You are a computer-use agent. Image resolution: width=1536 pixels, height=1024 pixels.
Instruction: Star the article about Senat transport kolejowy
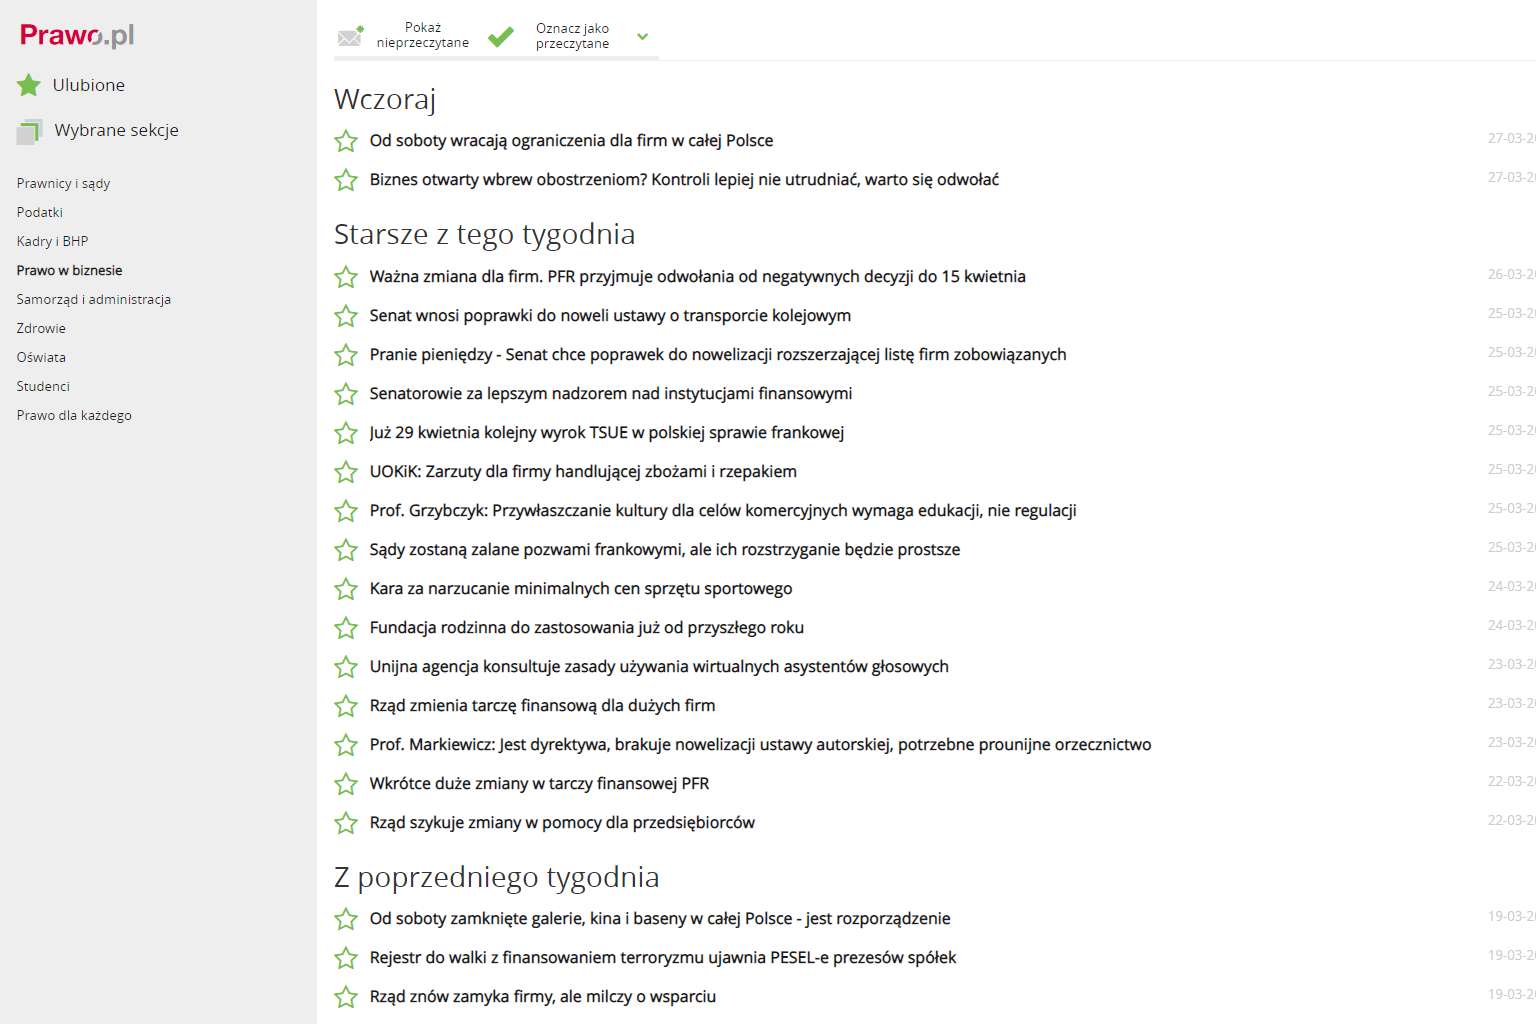(346, 316)
